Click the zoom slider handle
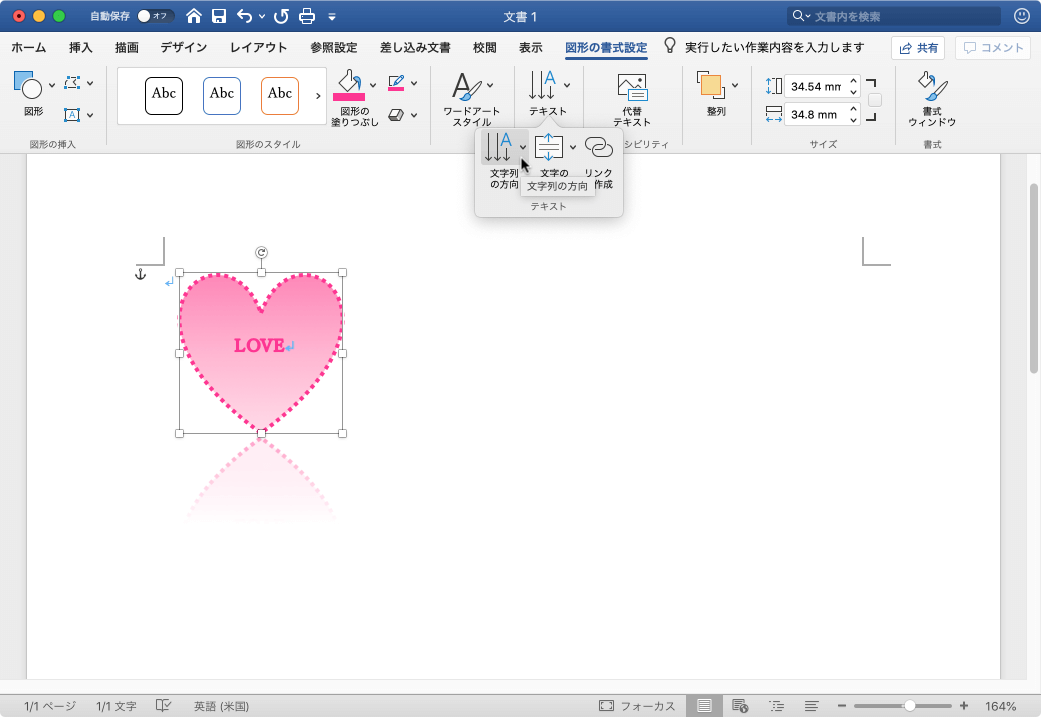1041x717 pixels. tap(909, 706)
